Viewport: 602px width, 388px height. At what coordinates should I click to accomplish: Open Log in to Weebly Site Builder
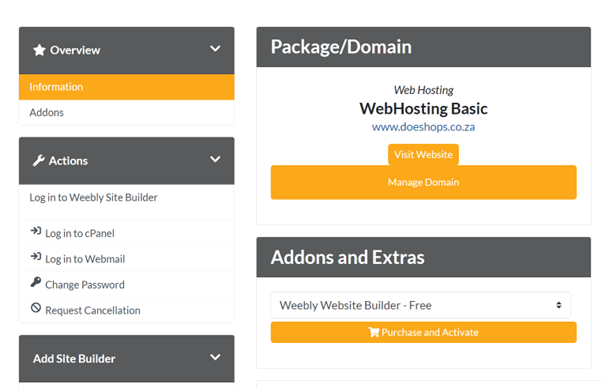pyautogui.click(x=127, y=202)
